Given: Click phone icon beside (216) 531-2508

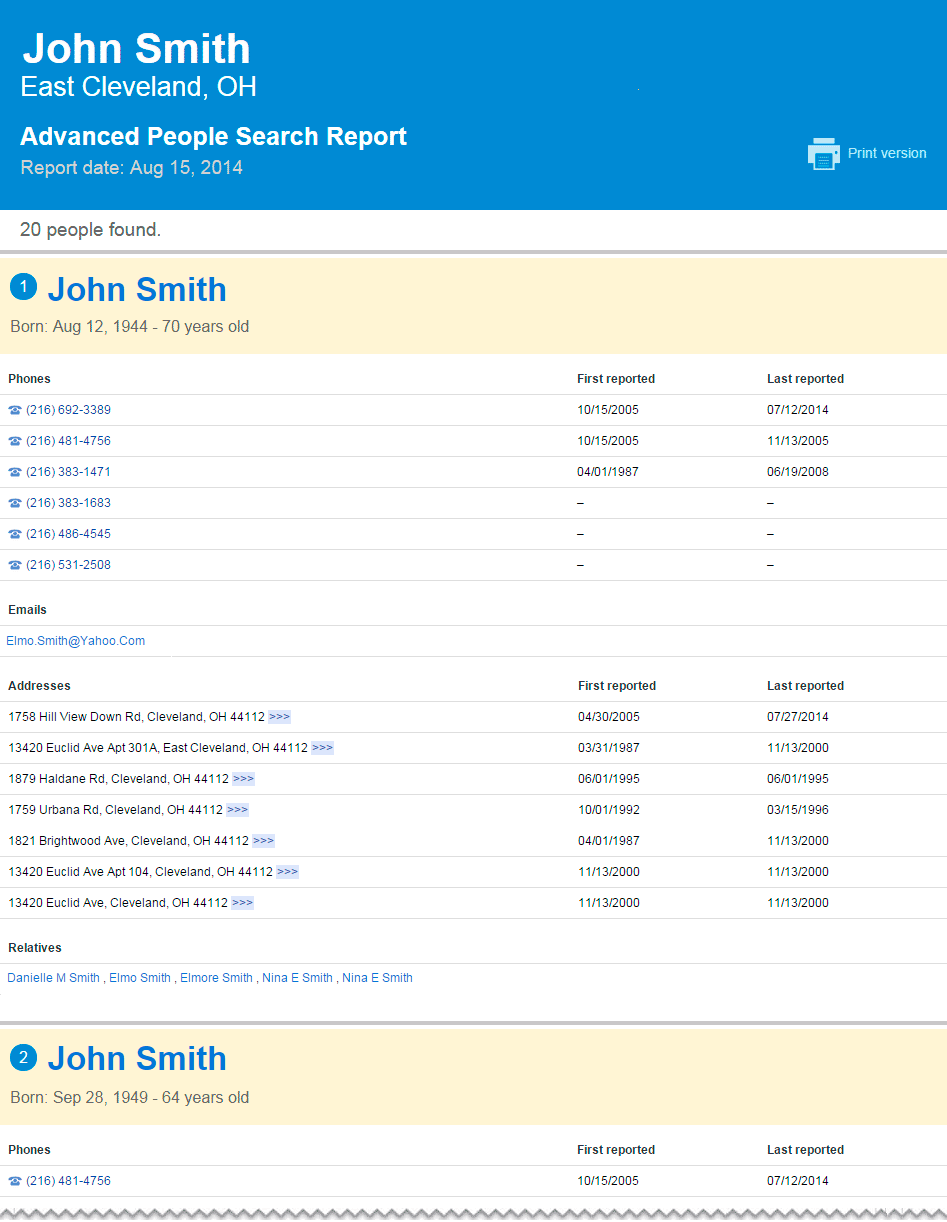Looking at the screenshot, I should tap(15, 565).
